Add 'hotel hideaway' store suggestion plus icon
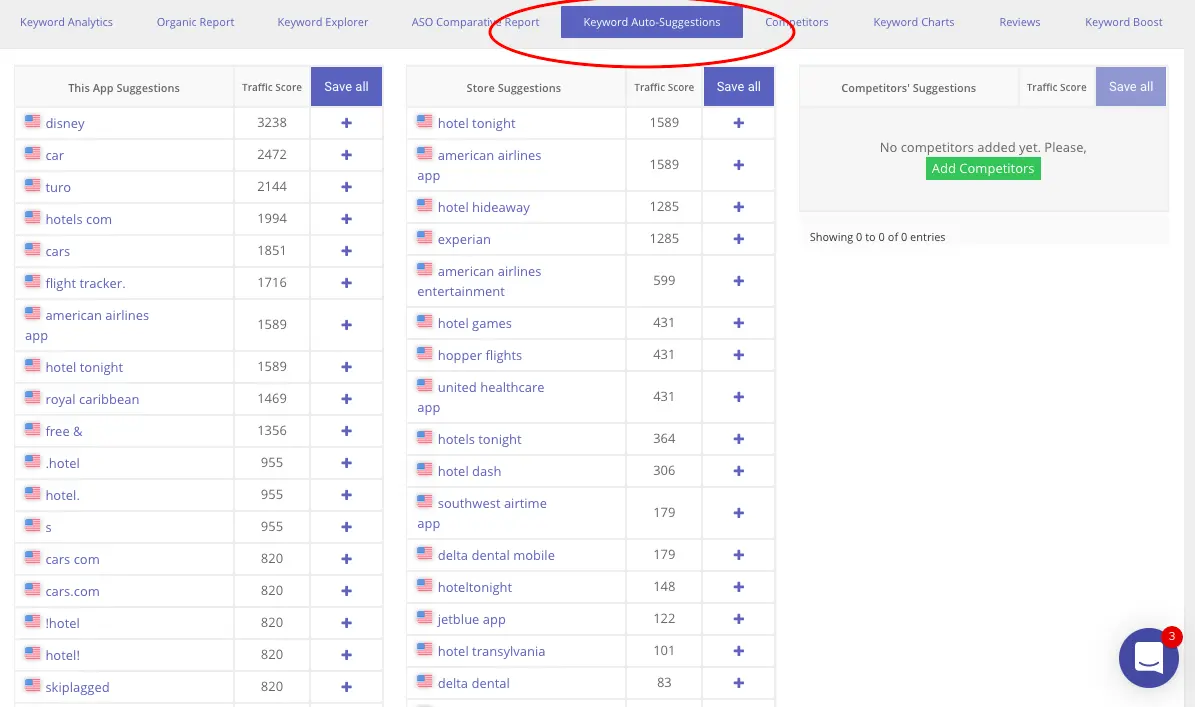The image size is (1195, 707). click(x=738, y=206)
